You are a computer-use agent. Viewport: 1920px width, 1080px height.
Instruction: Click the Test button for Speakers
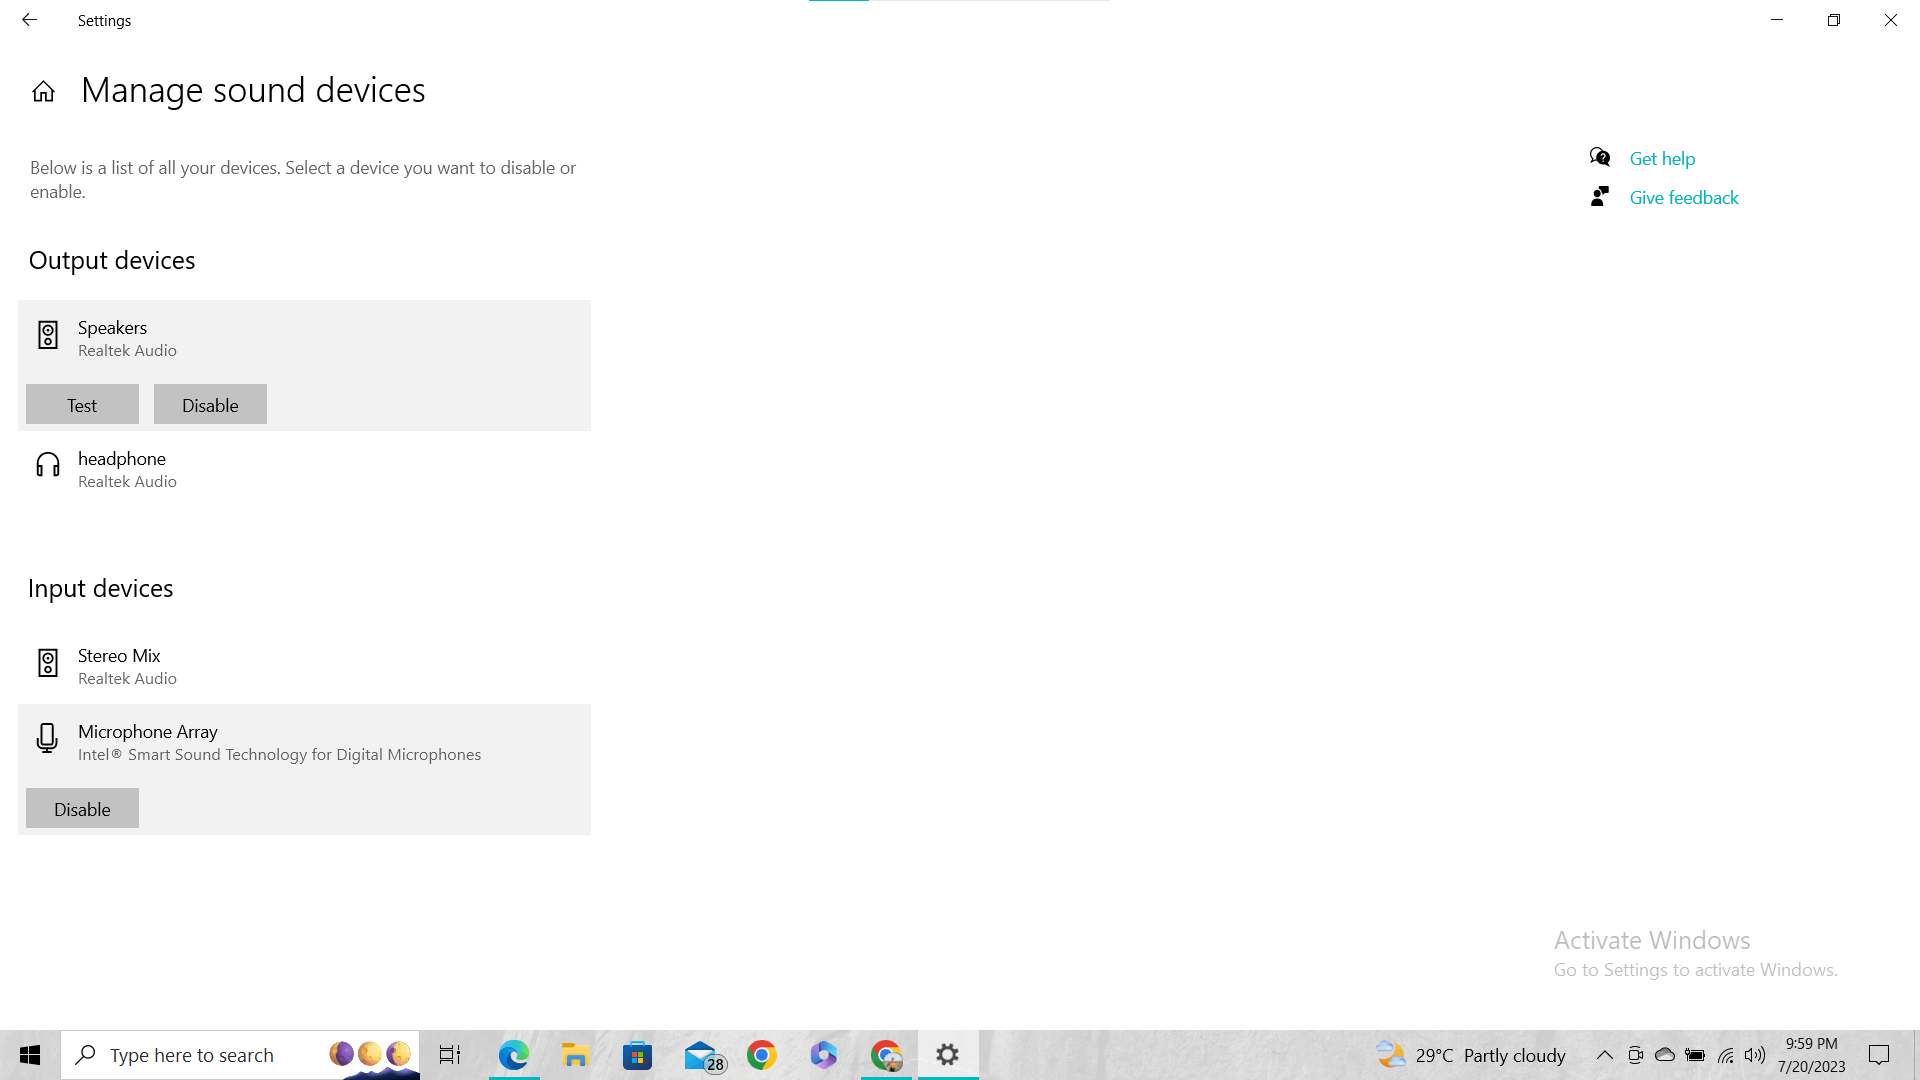pos(82,405)
